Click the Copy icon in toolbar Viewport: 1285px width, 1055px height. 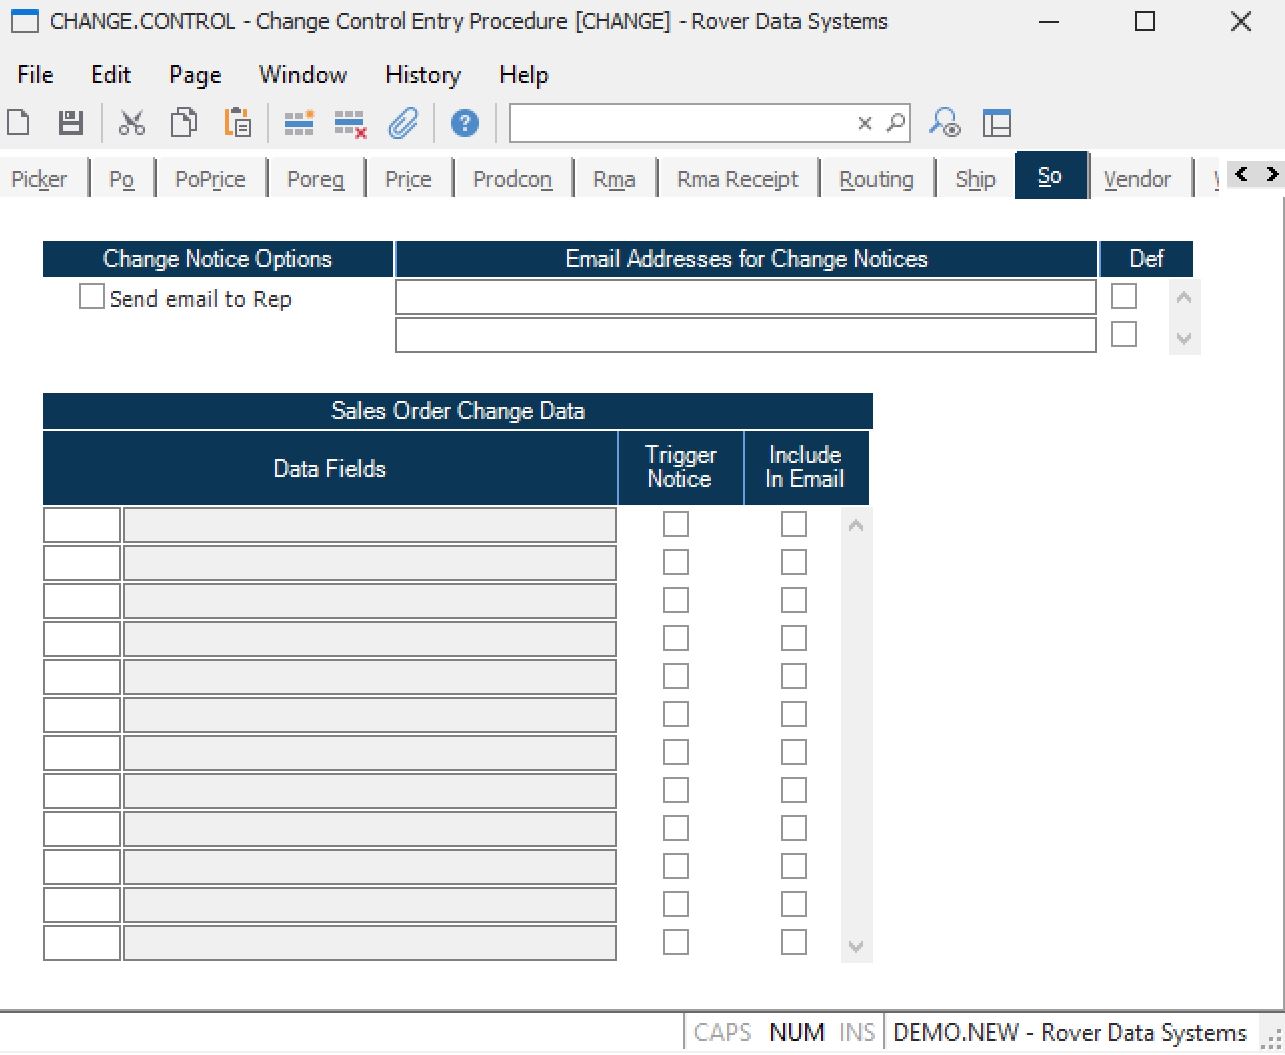184,123
